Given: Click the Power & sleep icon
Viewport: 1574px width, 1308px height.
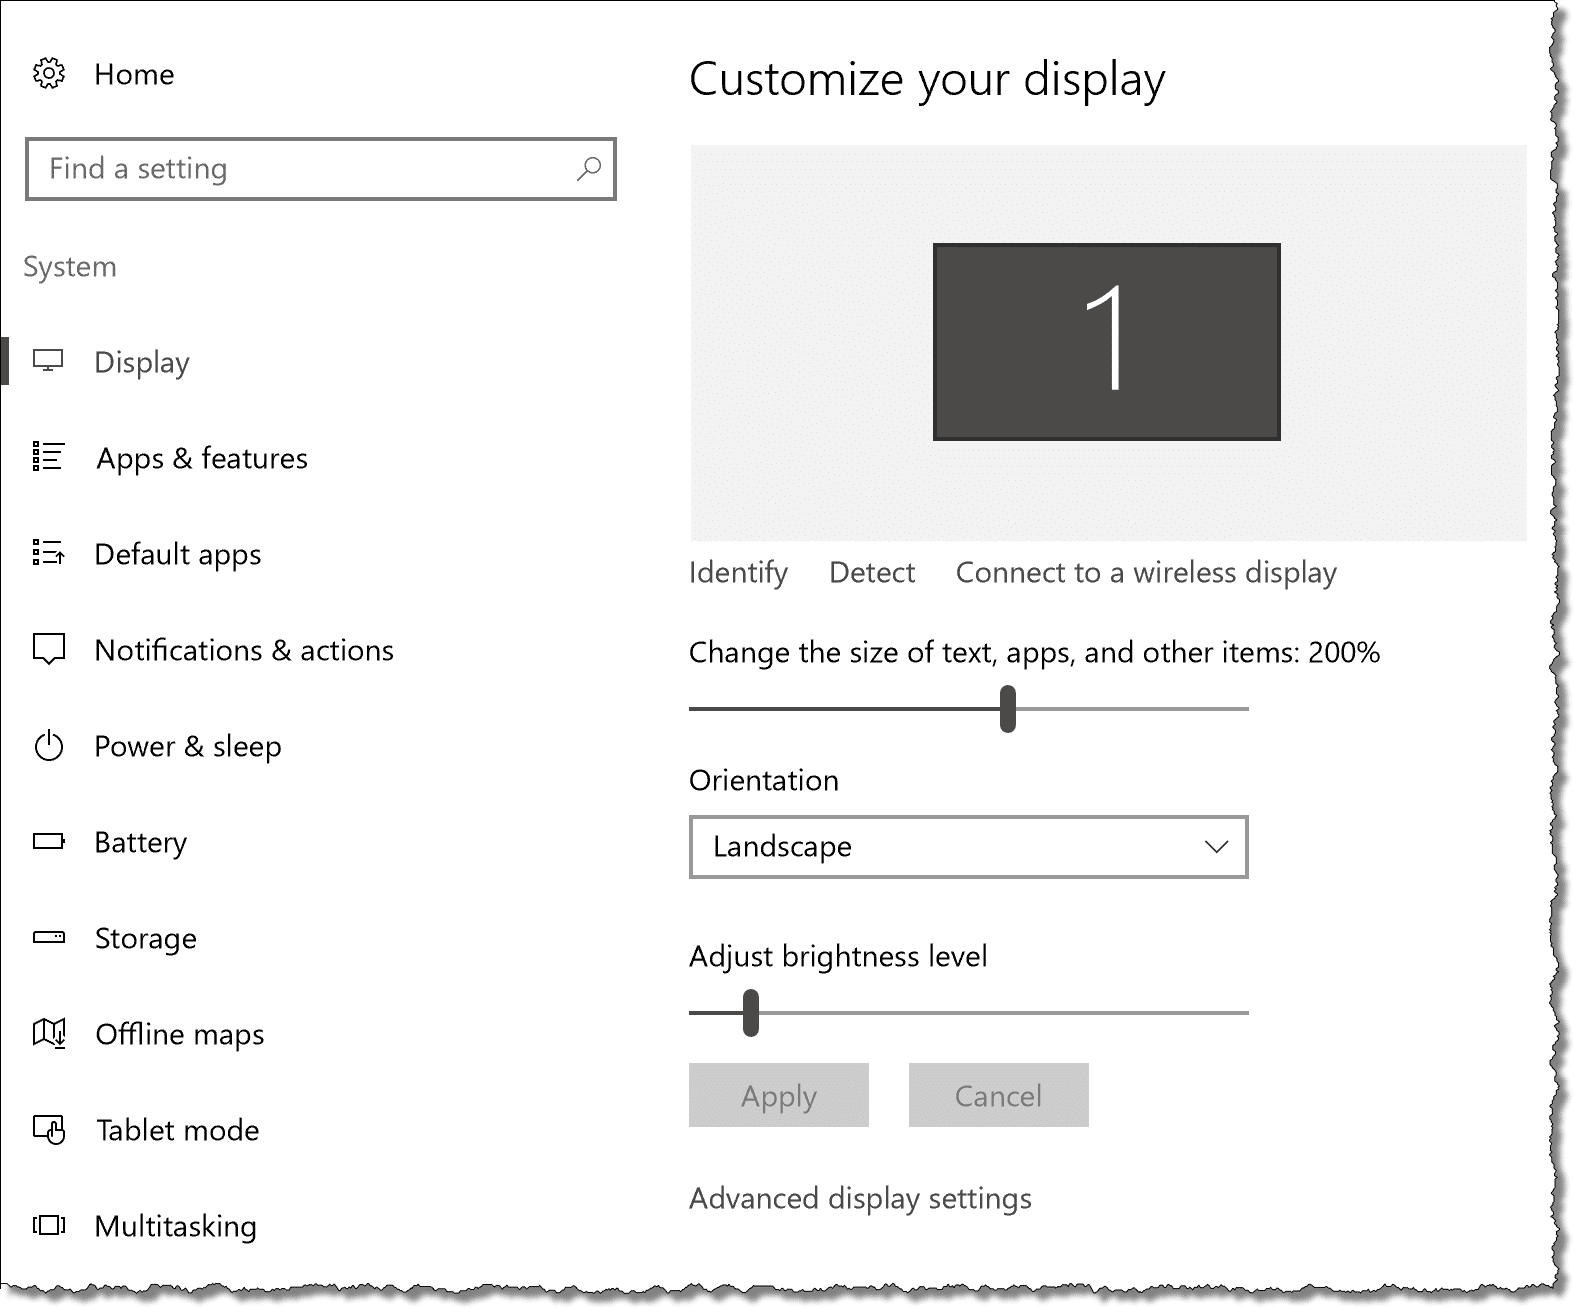Looking at the screenshot, I should (48, 746).
